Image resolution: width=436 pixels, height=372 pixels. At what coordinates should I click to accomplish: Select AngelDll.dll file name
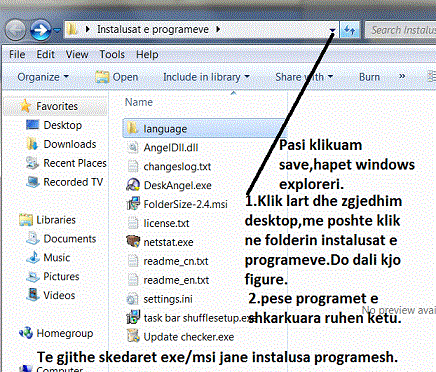pos(171,148)
